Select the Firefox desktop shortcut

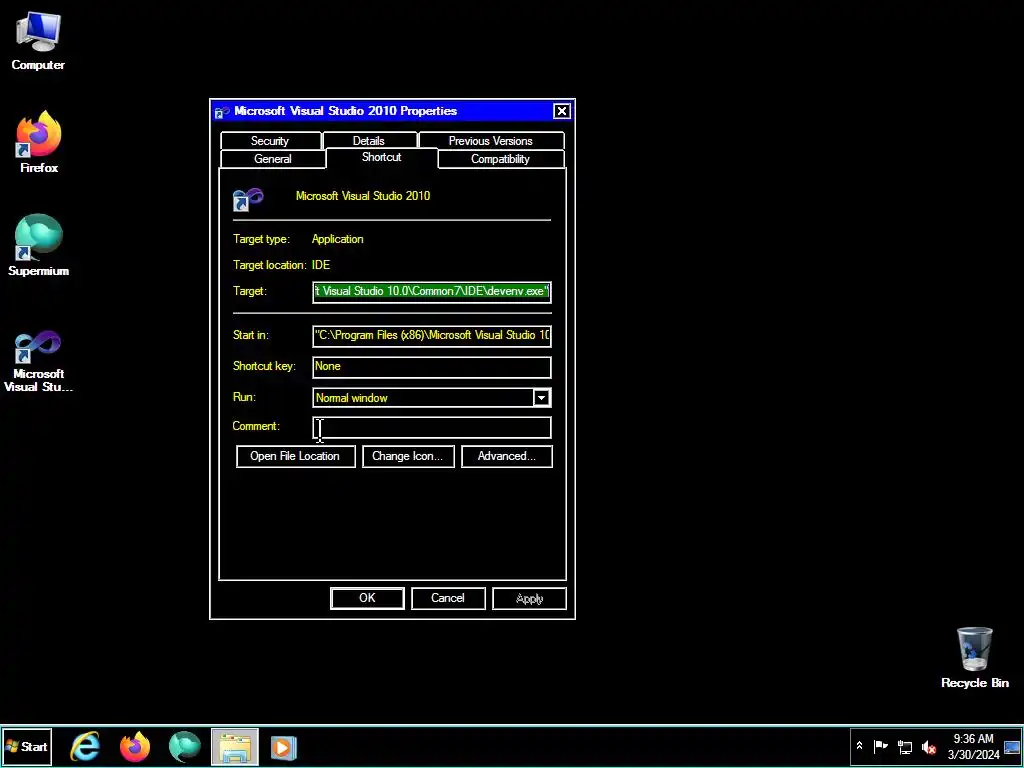[39, 142]
